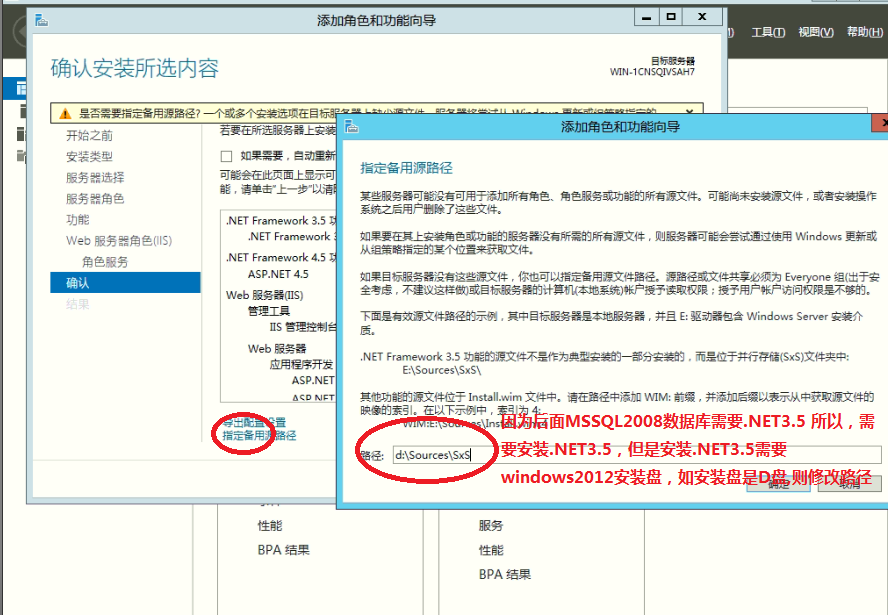Go to the Web 服务器角色(IIS) step

click(x=119, y=241)
